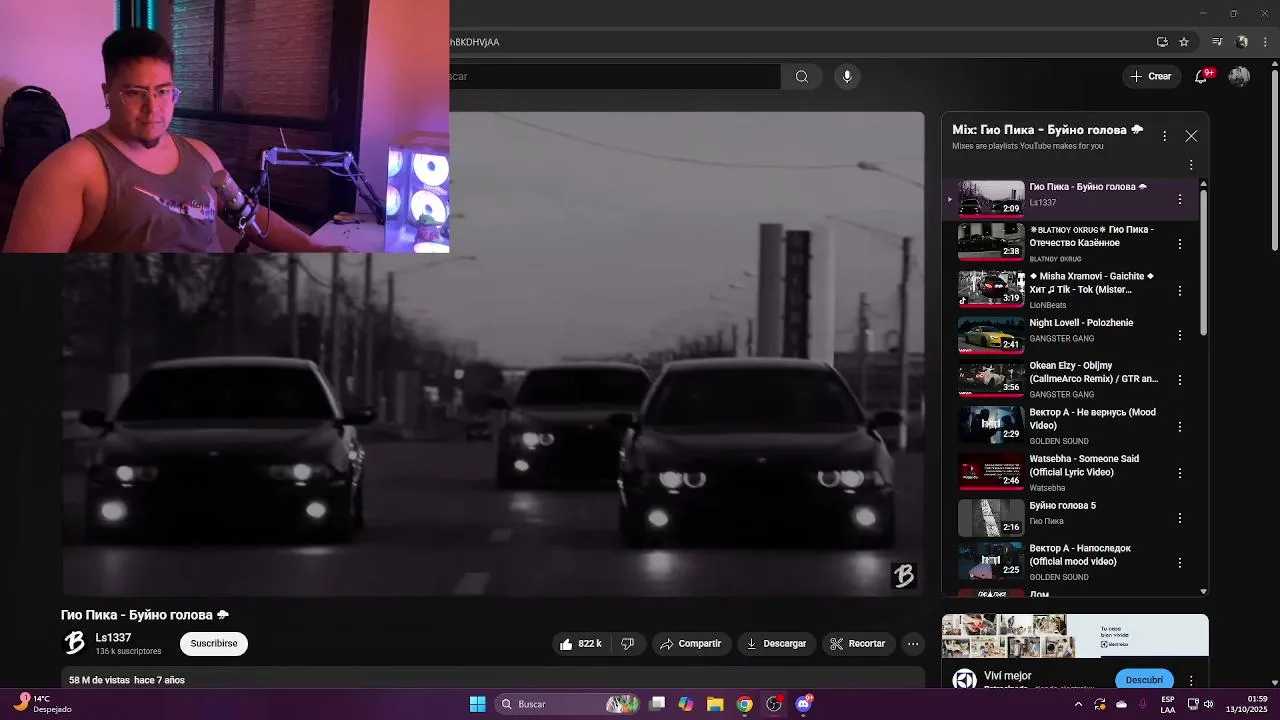Open the Ls1337 channel avatar
This screenshot has height=720, width=1280.
(x=74, y=643)
